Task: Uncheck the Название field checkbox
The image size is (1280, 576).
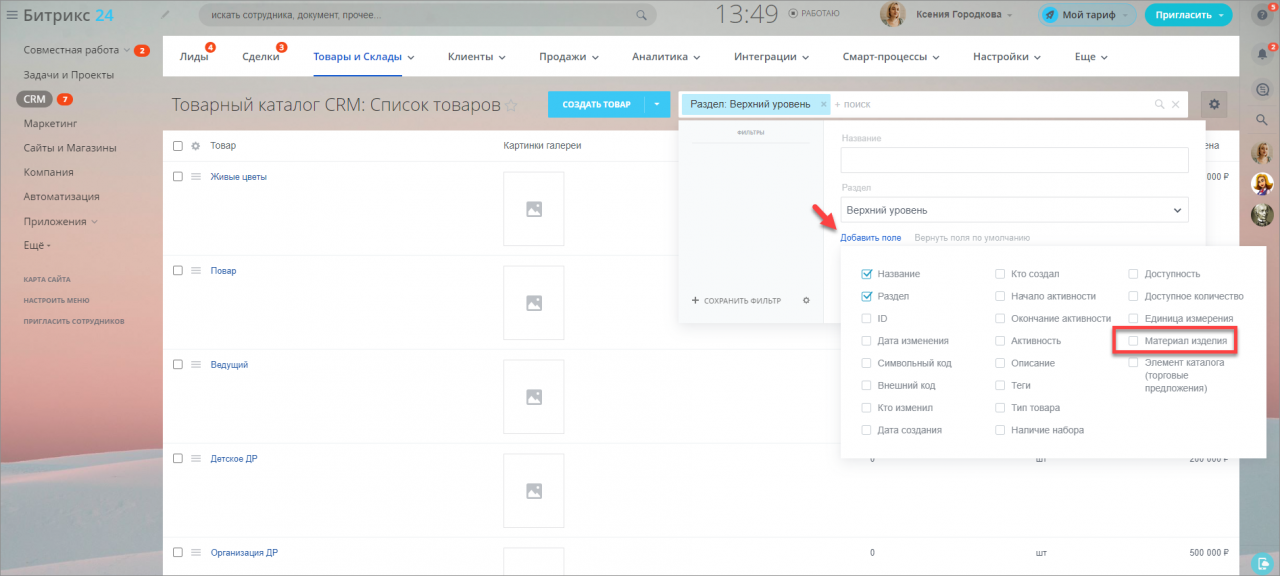Action: coord(866,274)
